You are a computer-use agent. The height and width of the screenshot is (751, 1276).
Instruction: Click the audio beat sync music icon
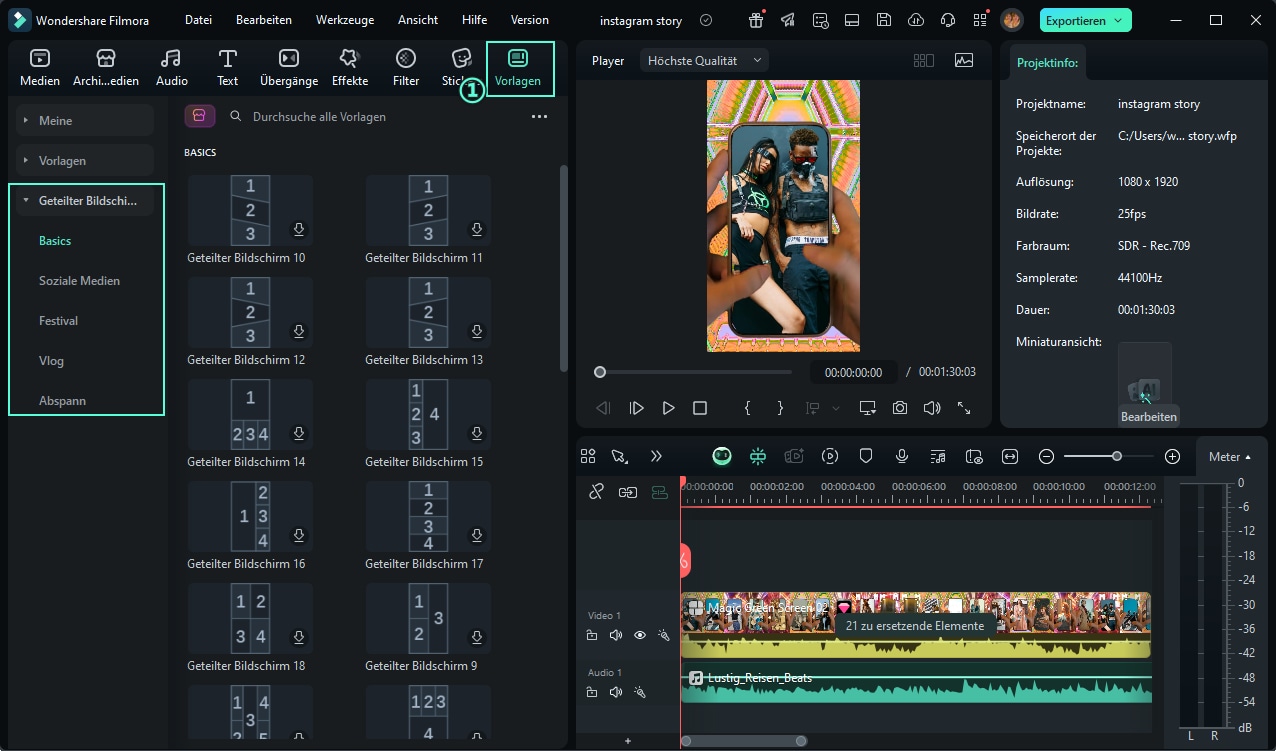click(938, 456)
